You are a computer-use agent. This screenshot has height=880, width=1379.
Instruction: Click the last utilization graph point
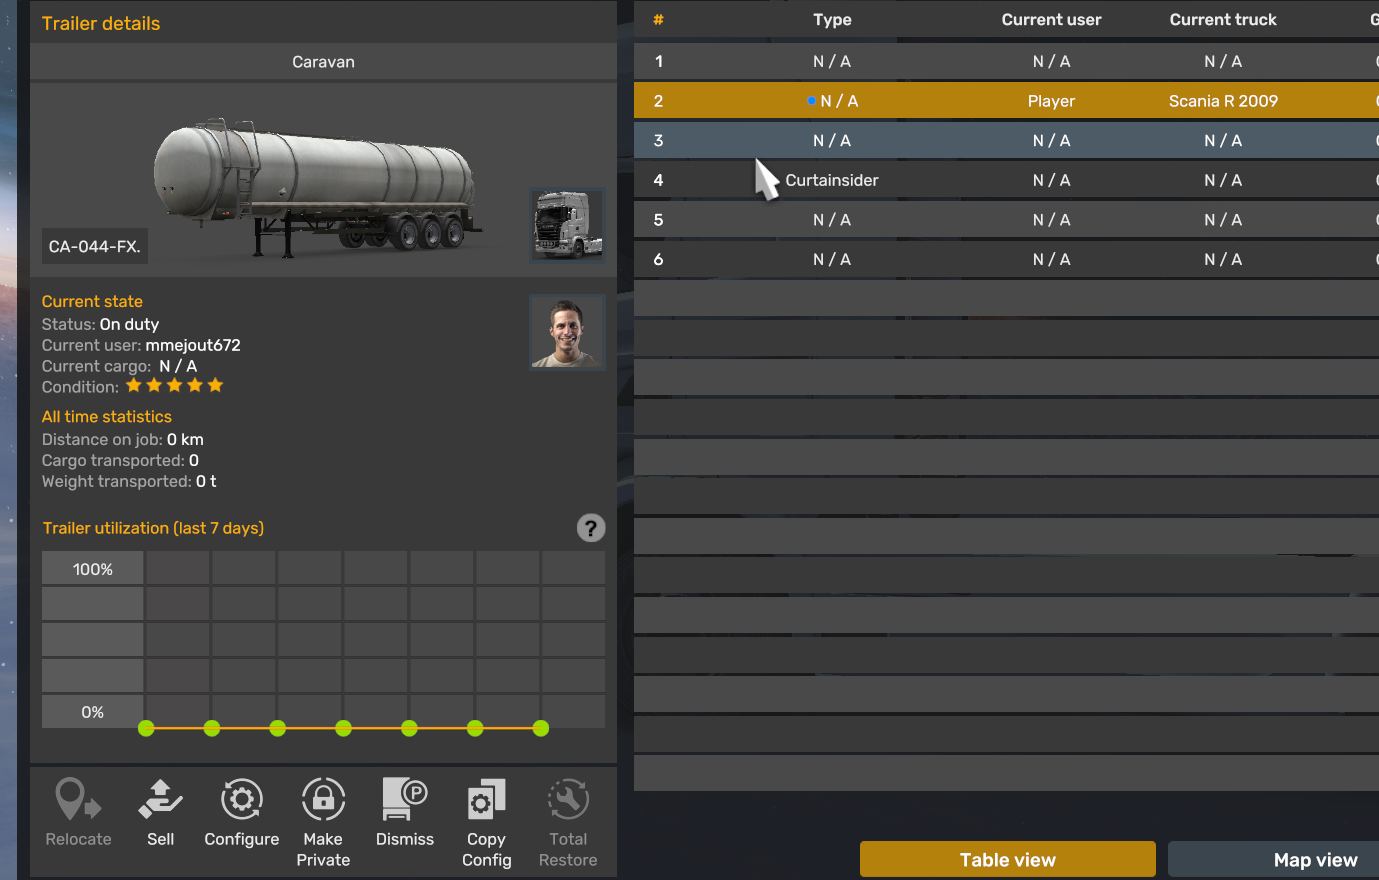[x=541, y=728]
